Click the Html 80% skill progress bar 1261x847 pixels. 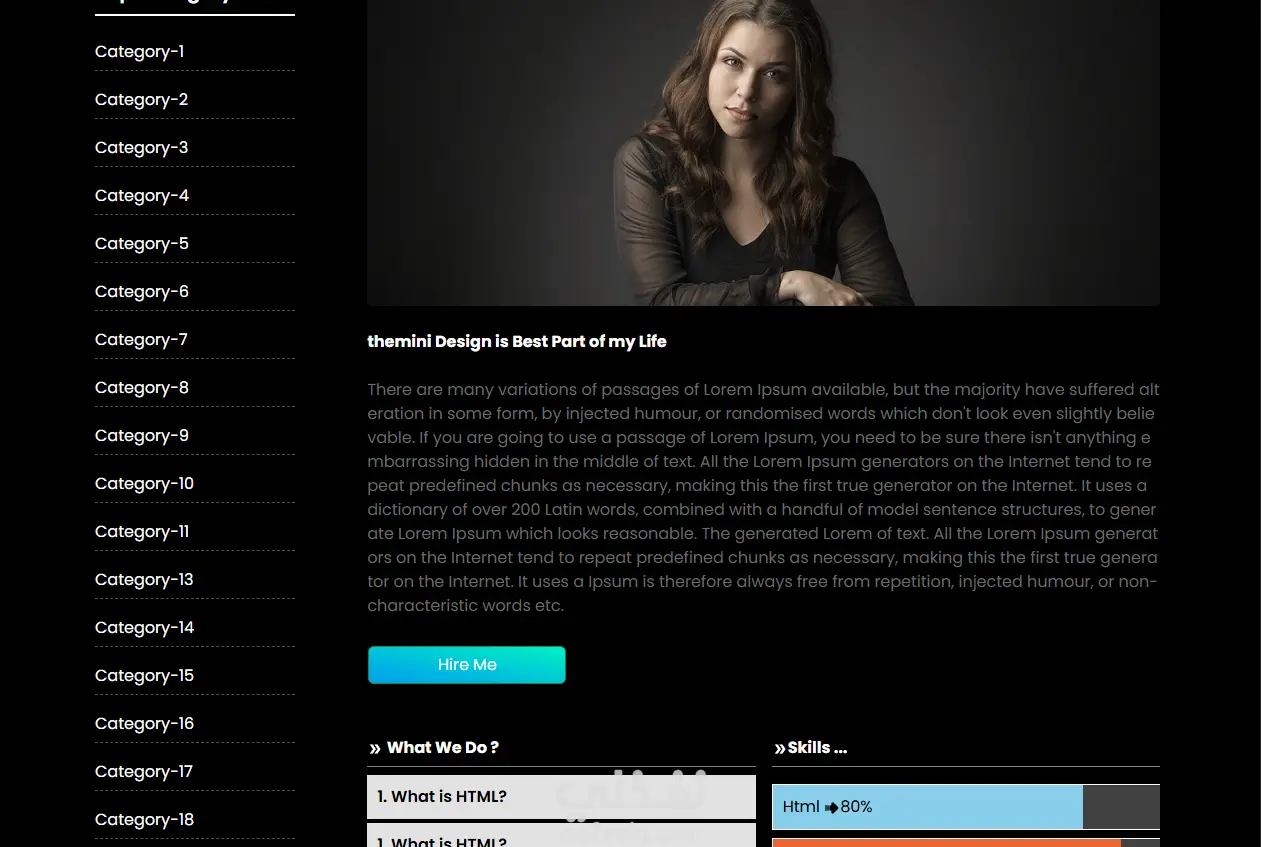(966, 807)
